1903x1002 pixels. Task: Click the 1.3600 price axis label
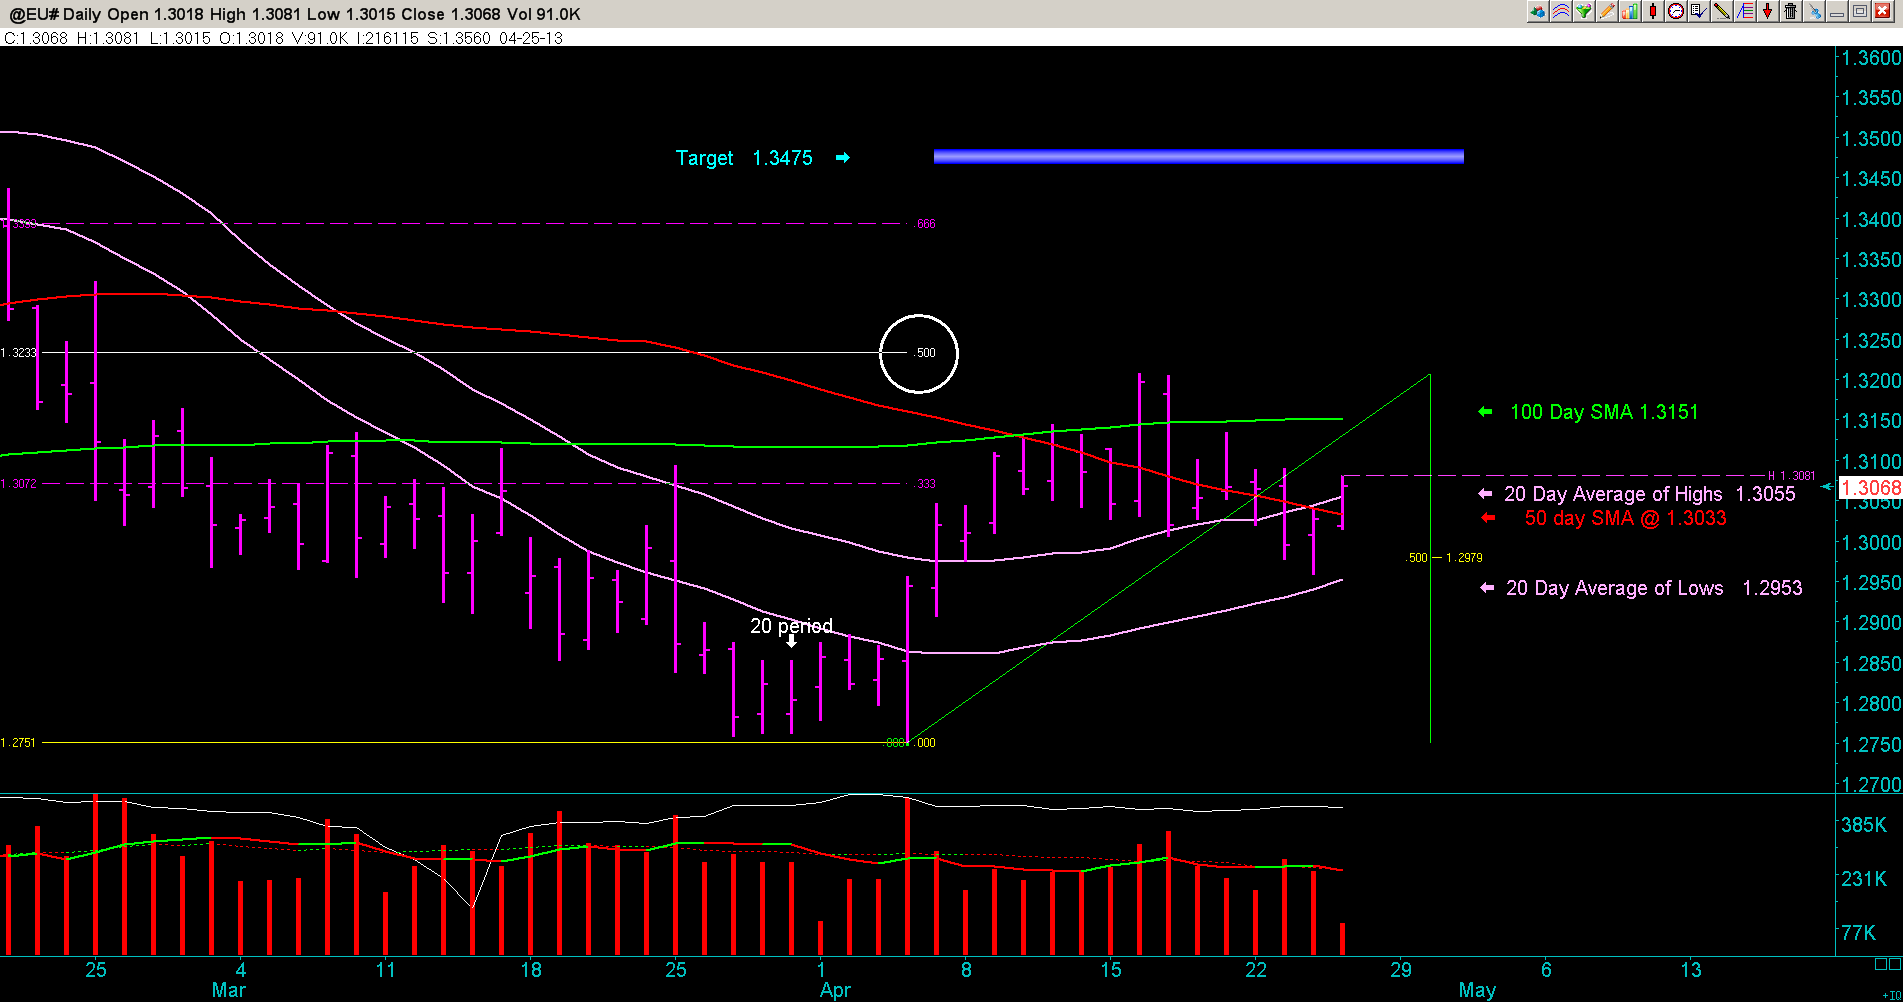click(x=1871, y=58)
